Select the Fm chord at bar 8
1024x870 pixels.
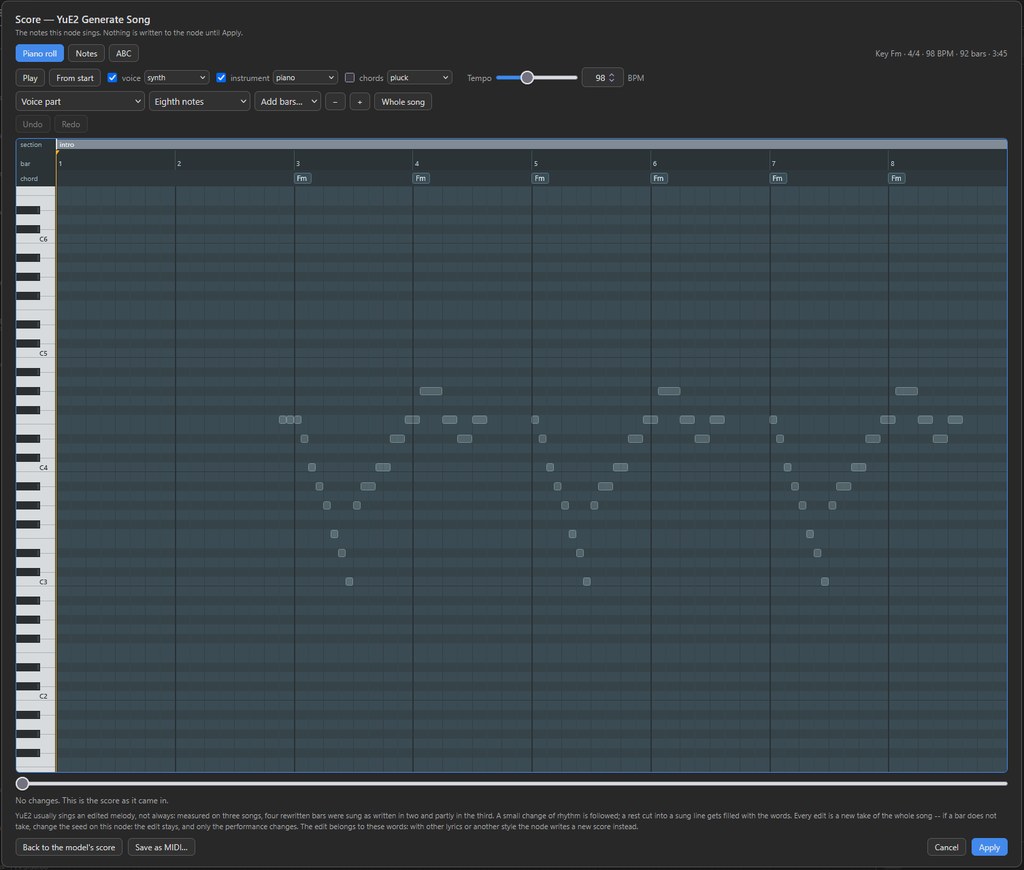point(896,178)
